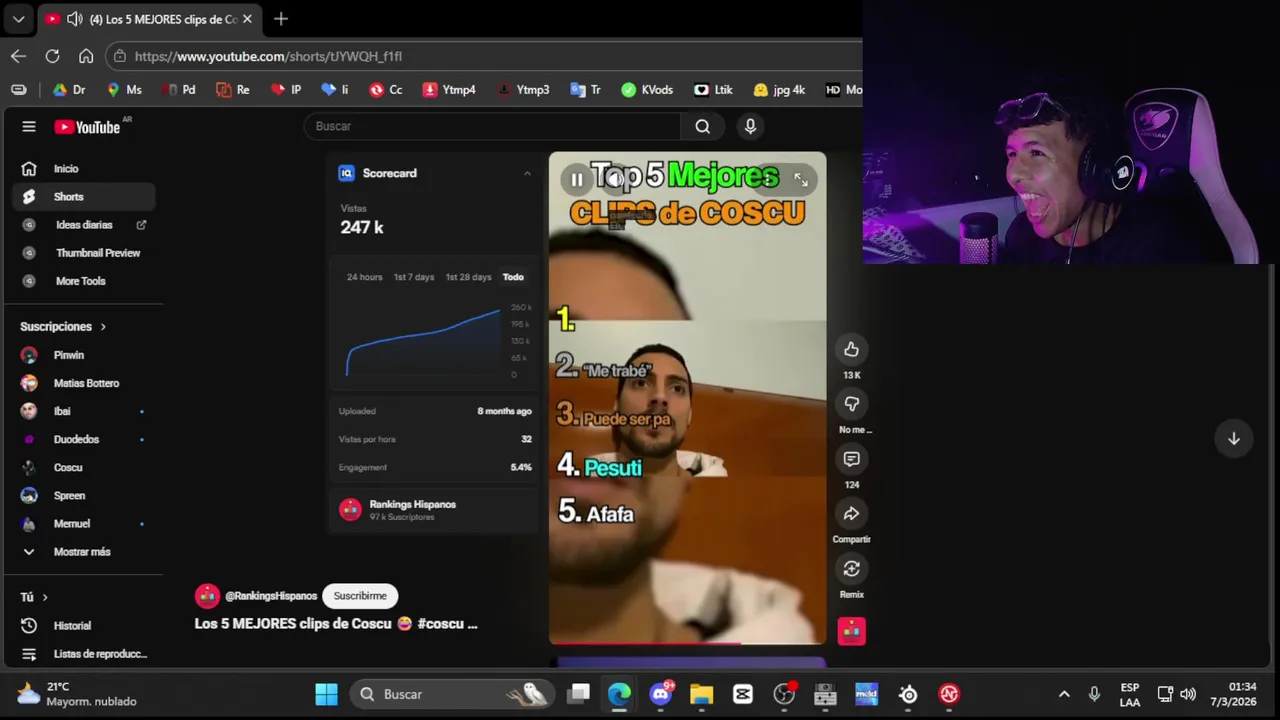Screen dimensions: 1280x720
Task: Select the 24 hours tab
Action: (364, 277)
